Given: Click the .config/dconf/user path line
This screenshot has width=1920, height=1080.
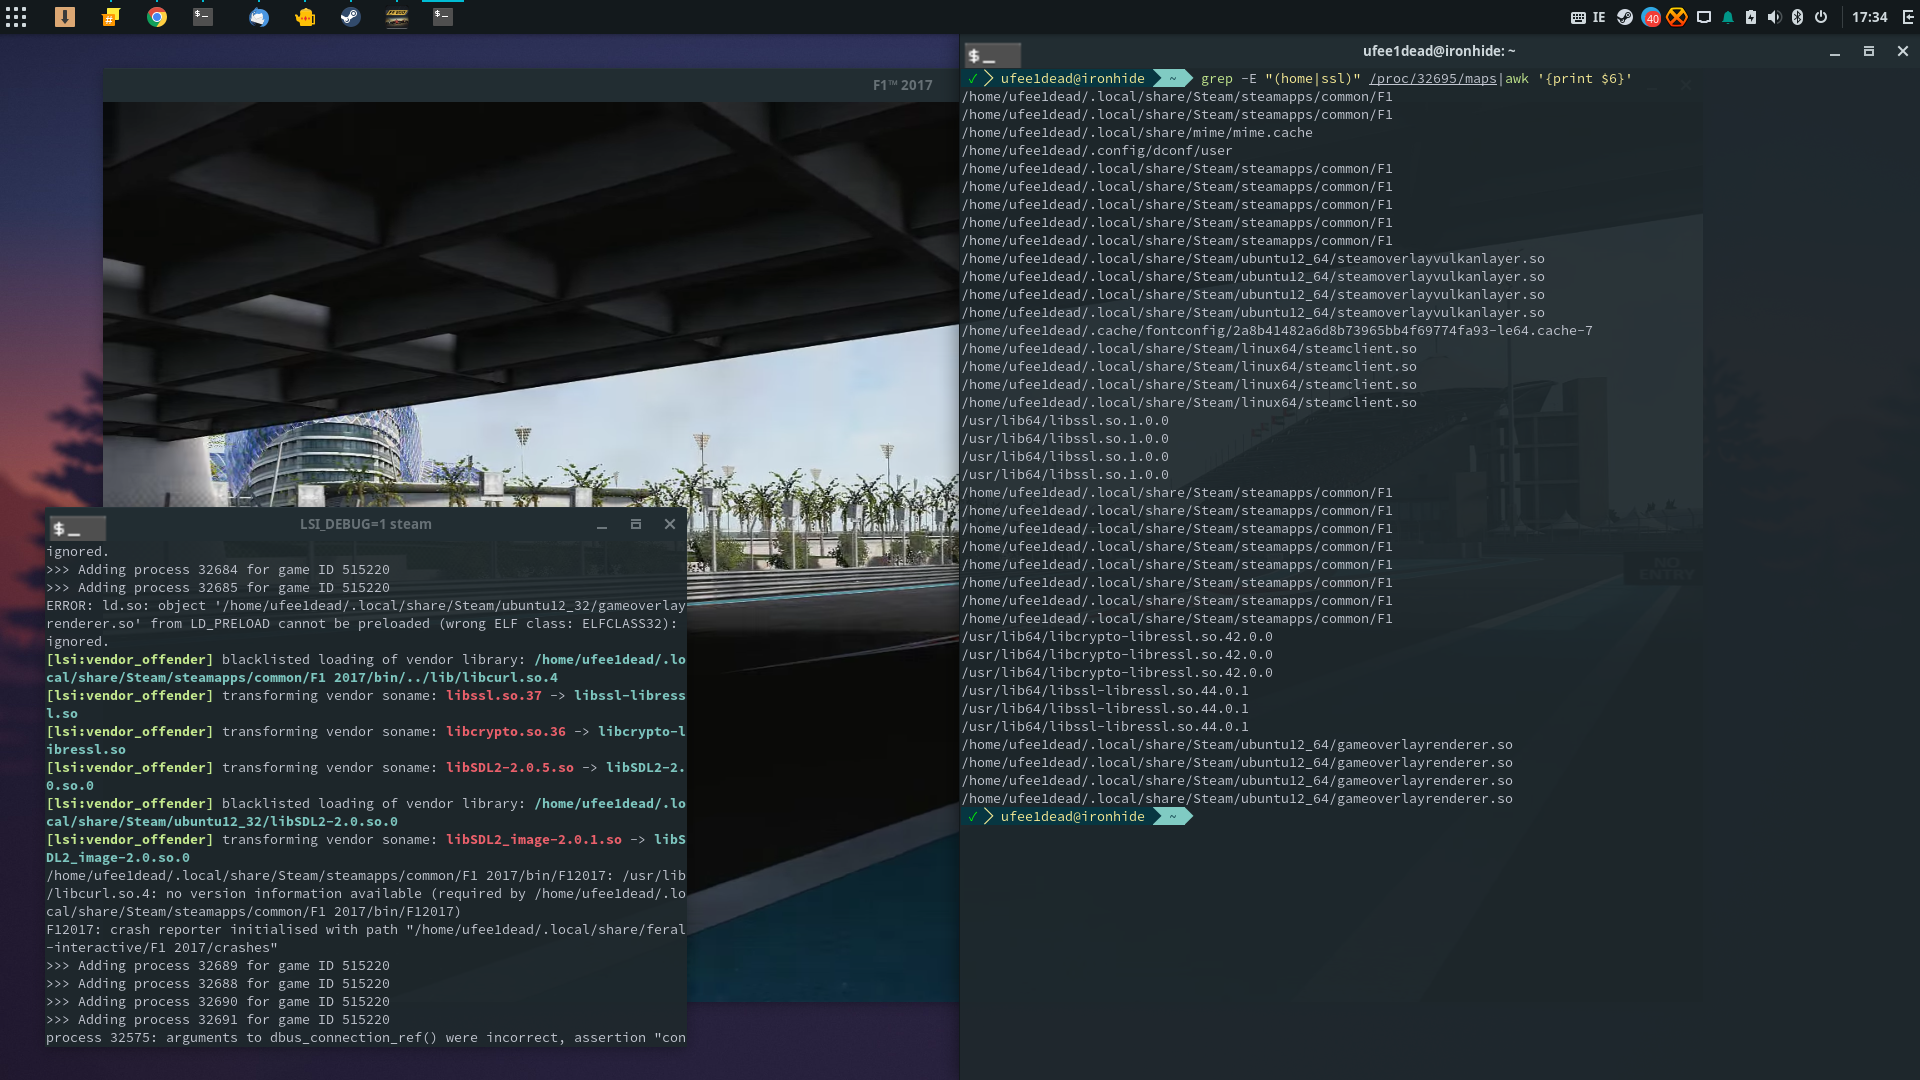Looking at the screenshot, I should pos(1097,151).
